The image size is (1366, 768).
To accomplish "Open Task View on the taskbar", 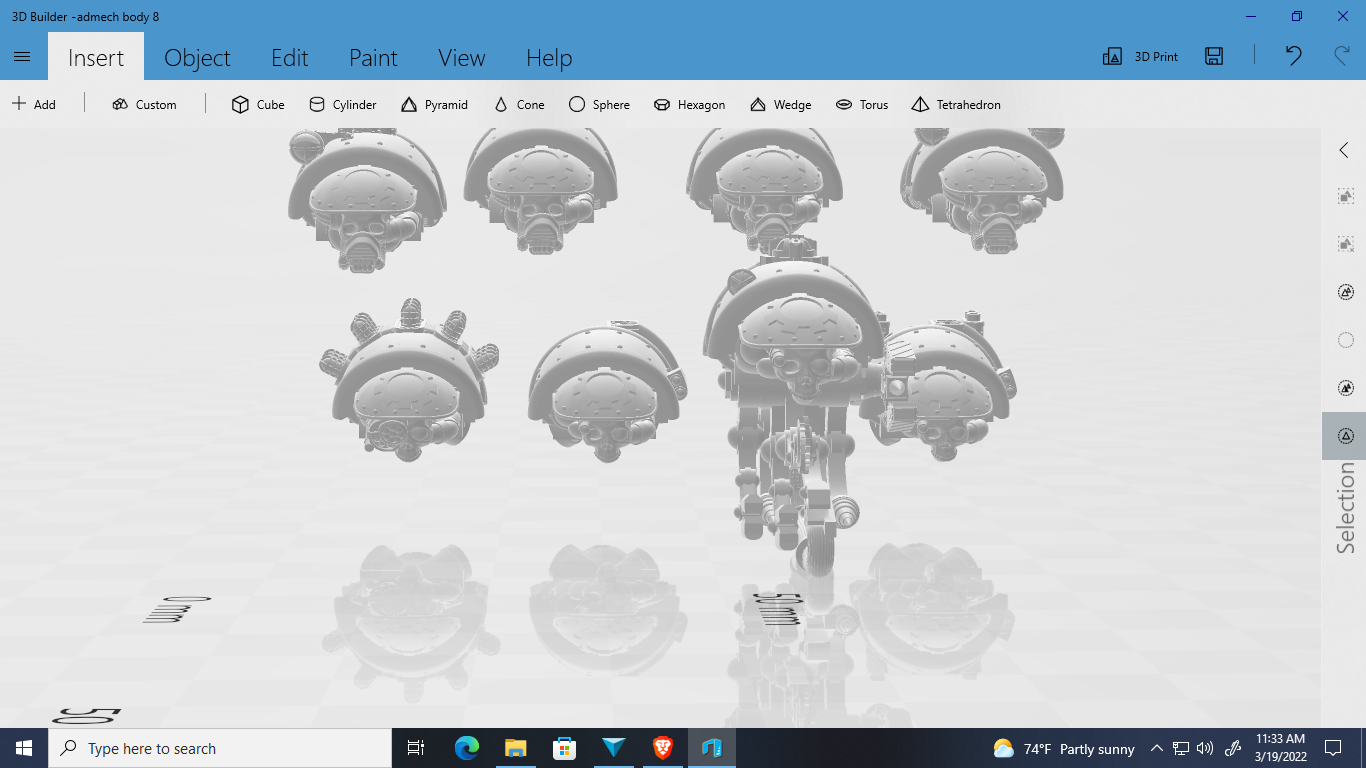I will 416,748.
